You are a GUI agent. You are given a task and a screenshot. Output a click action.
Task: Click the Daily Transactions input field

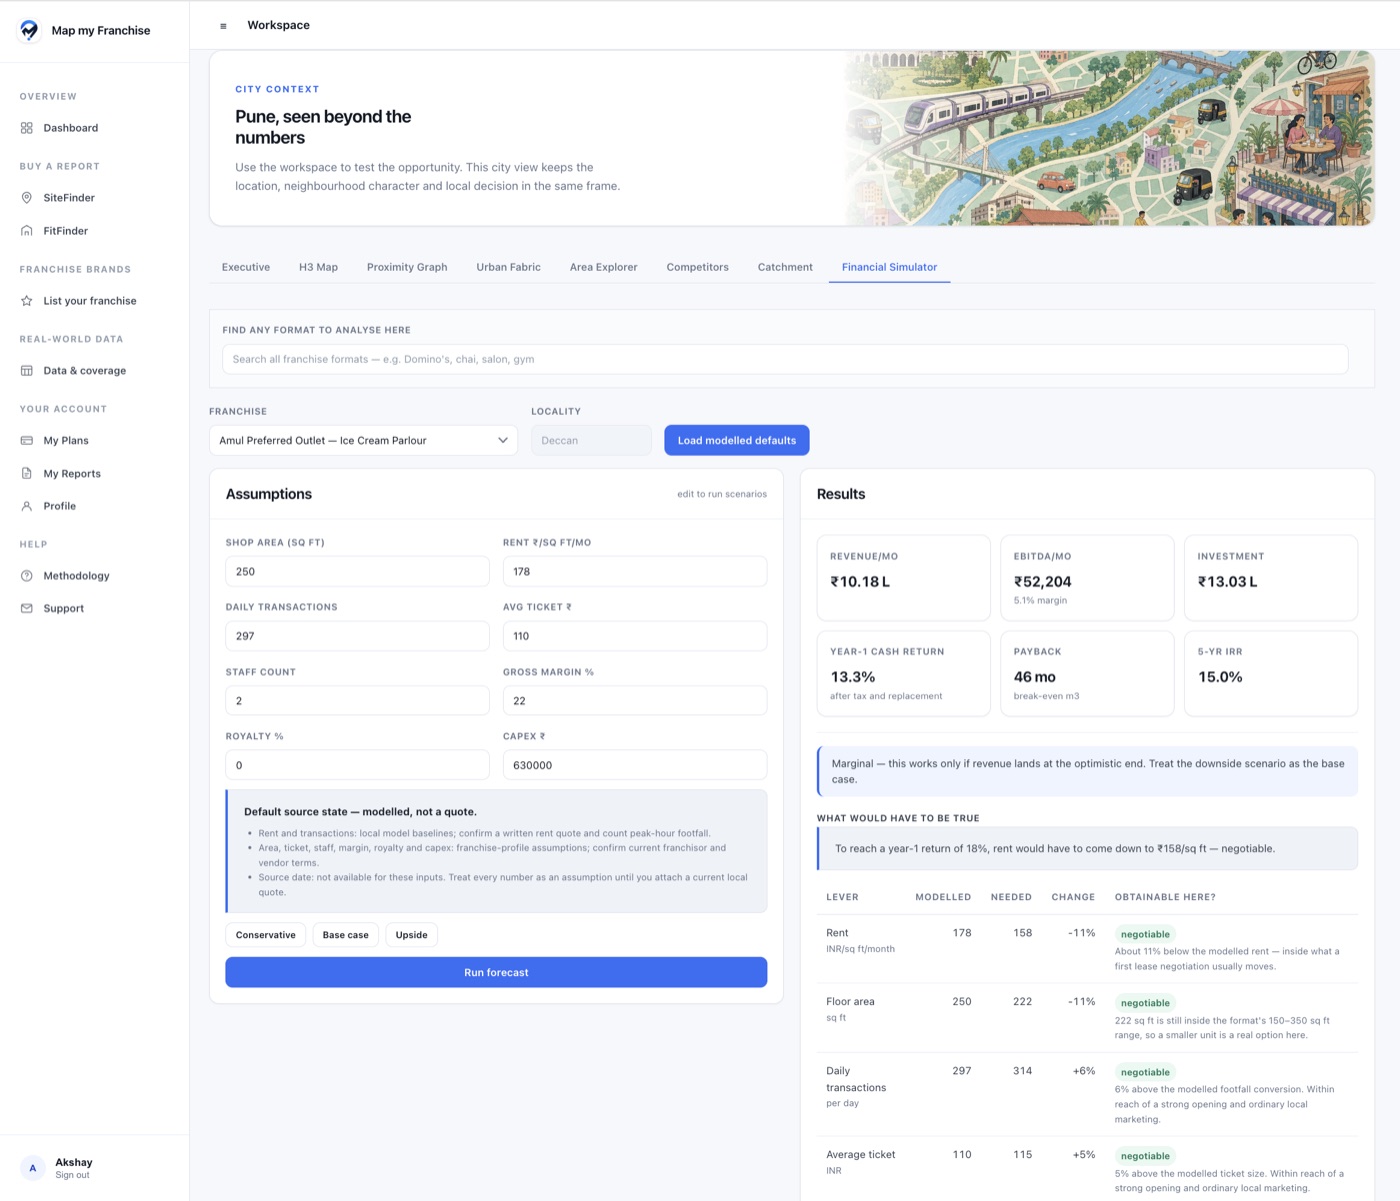click(x=357, y=636)
